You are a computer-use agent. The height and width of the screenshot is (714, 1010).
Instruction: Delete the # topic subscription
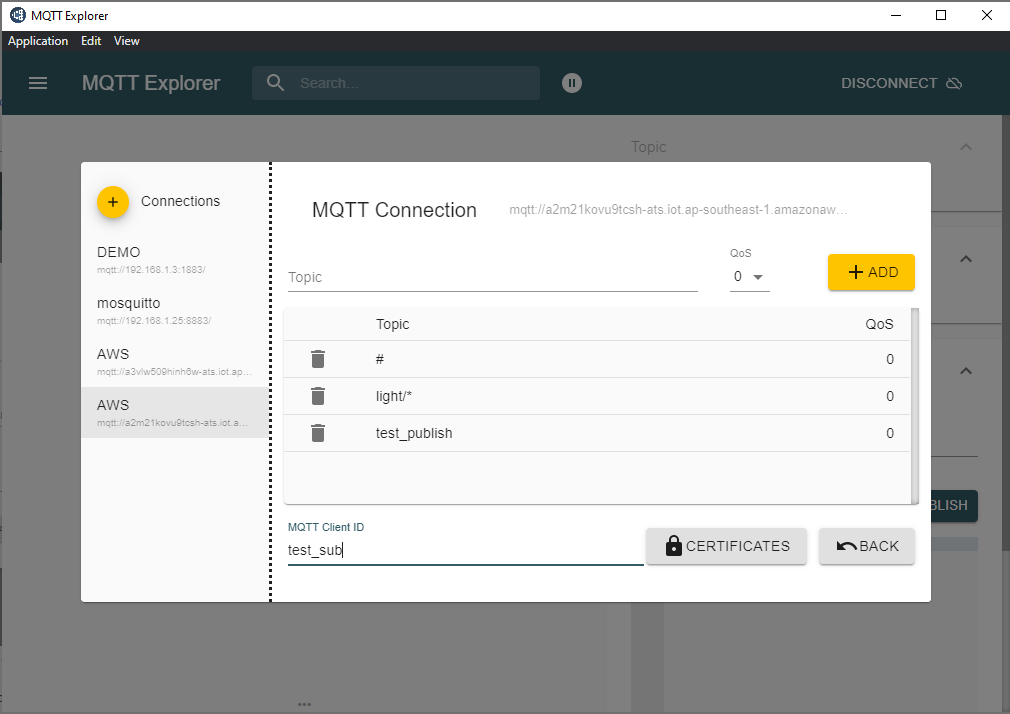[317, 358]
